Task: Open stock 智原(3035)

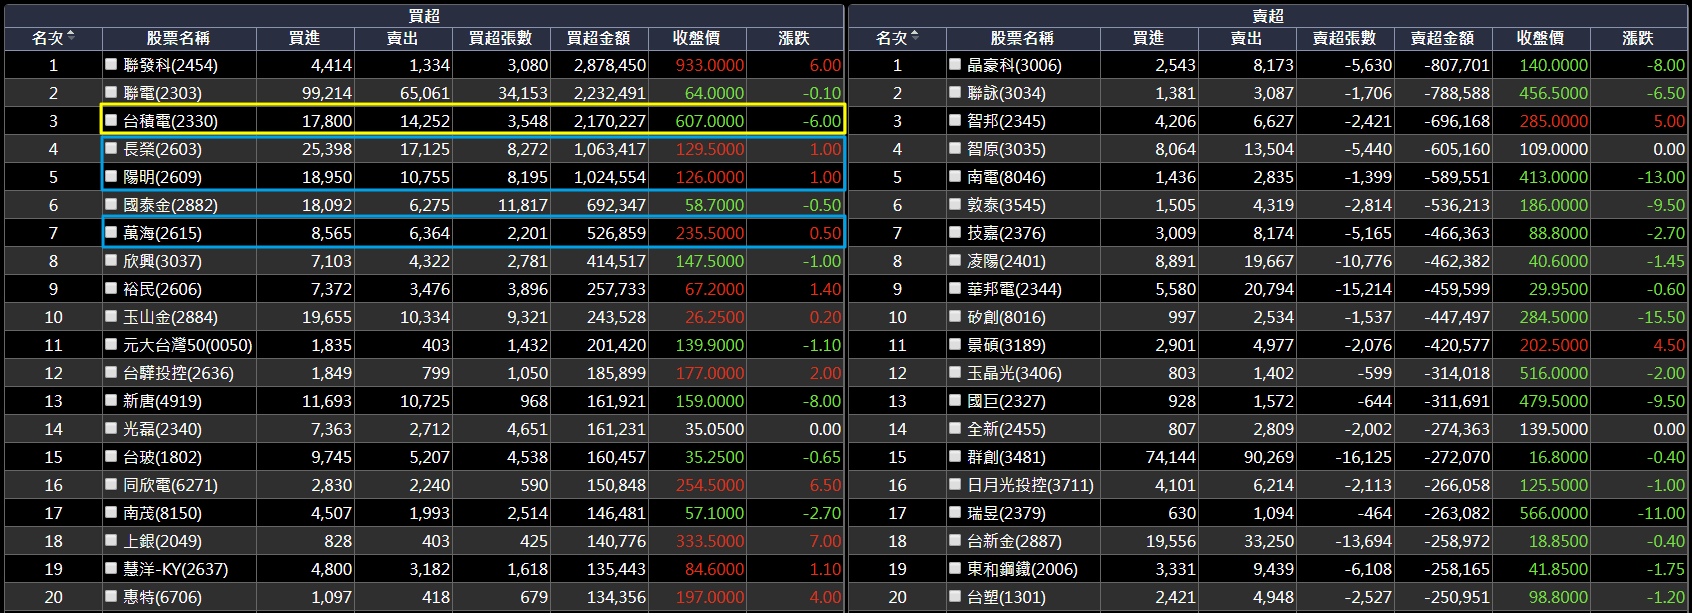Action: click(x=1006, y=149)
